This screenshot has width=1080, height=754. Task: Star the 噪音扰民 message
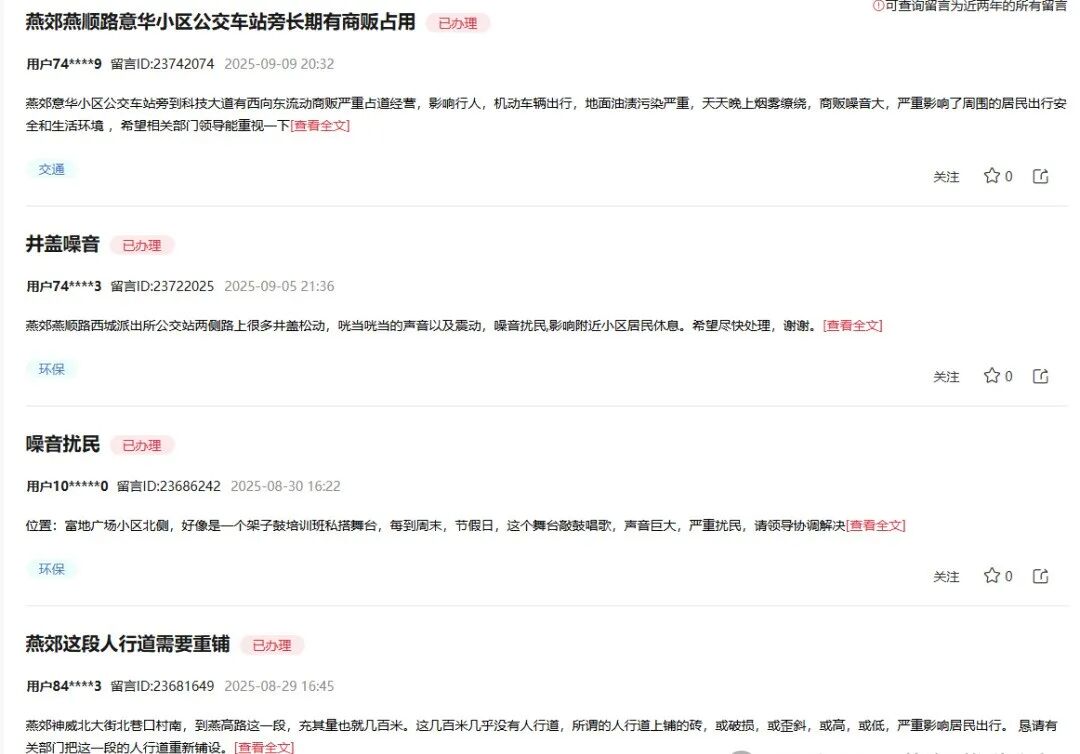click(991, 576)
